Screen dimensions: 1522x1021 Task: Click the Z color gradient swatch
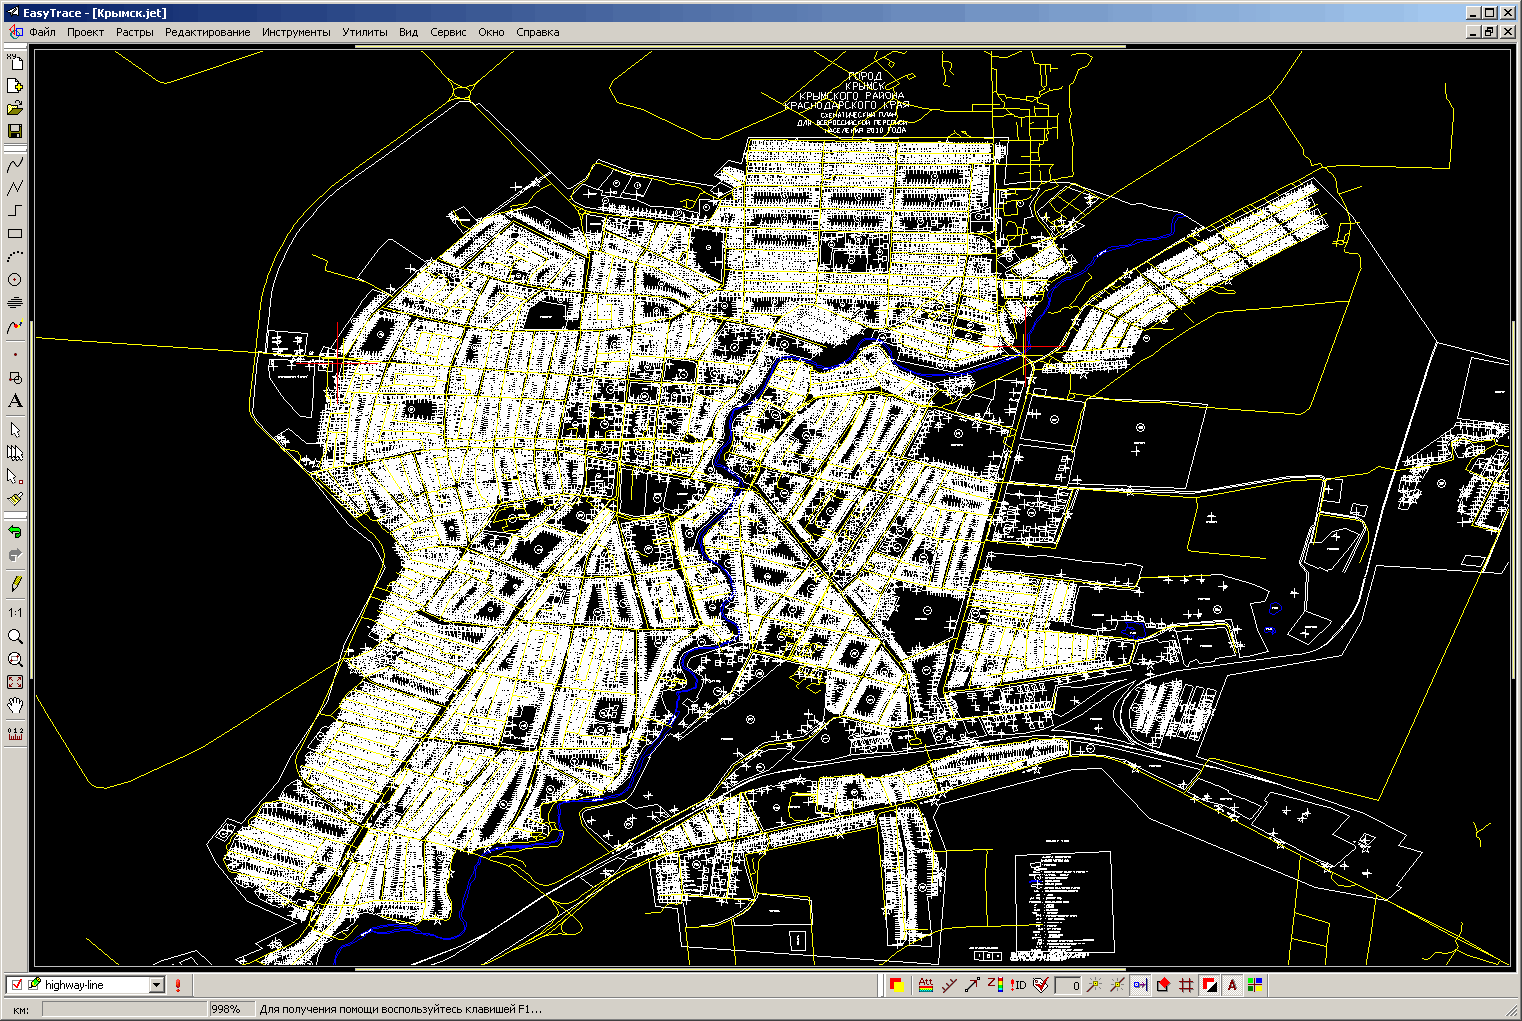click(x=995, y=985)
